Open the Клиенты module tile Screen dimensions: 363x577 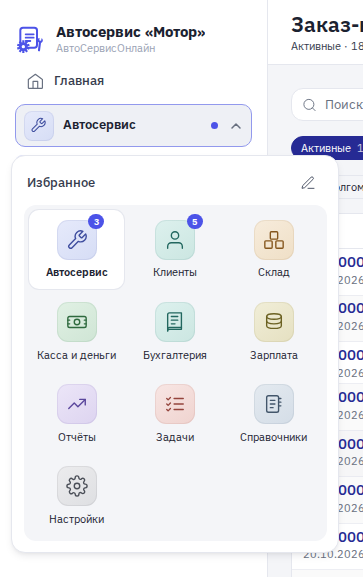175,249
